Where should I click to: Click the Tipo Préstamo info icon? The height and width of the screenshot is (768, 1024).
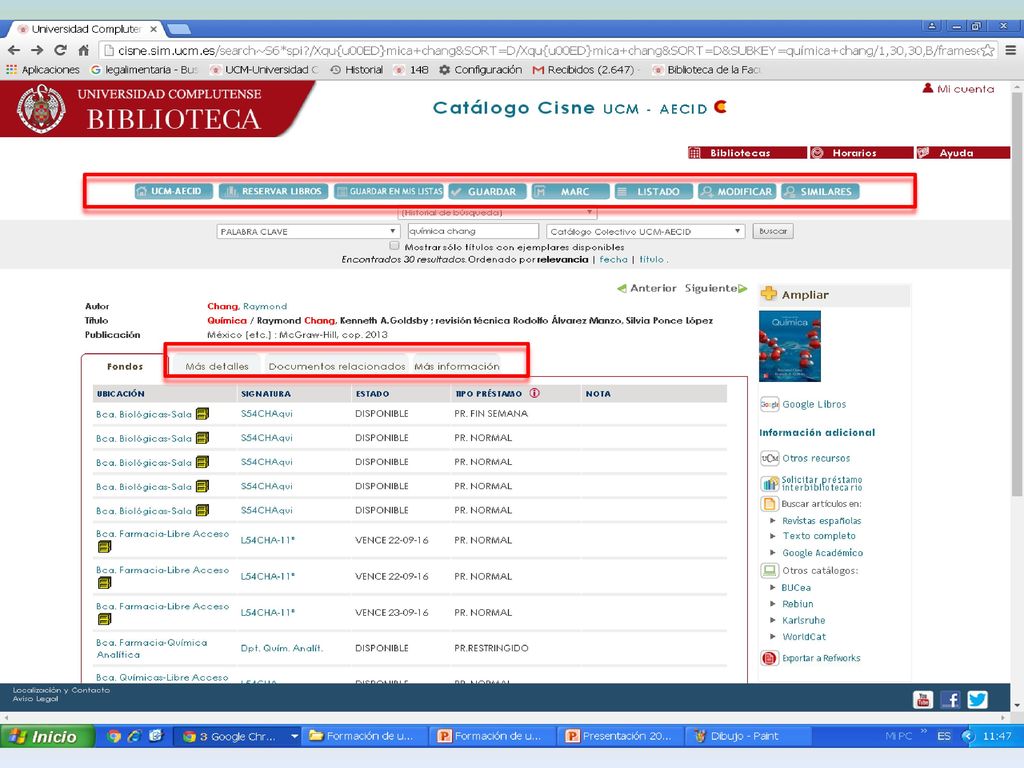534,393
